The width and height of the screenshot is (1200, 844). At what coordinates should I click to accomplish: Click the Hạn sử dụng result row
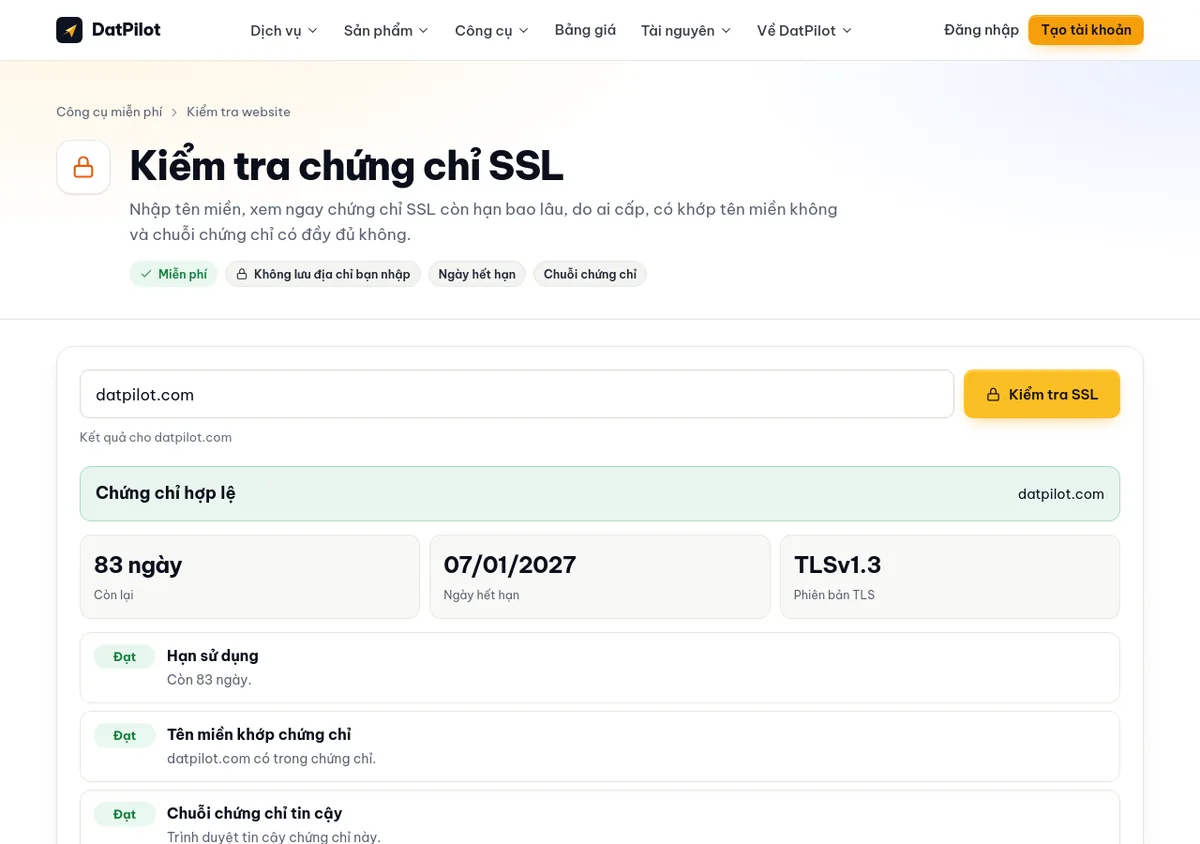(x=600, y=668)
